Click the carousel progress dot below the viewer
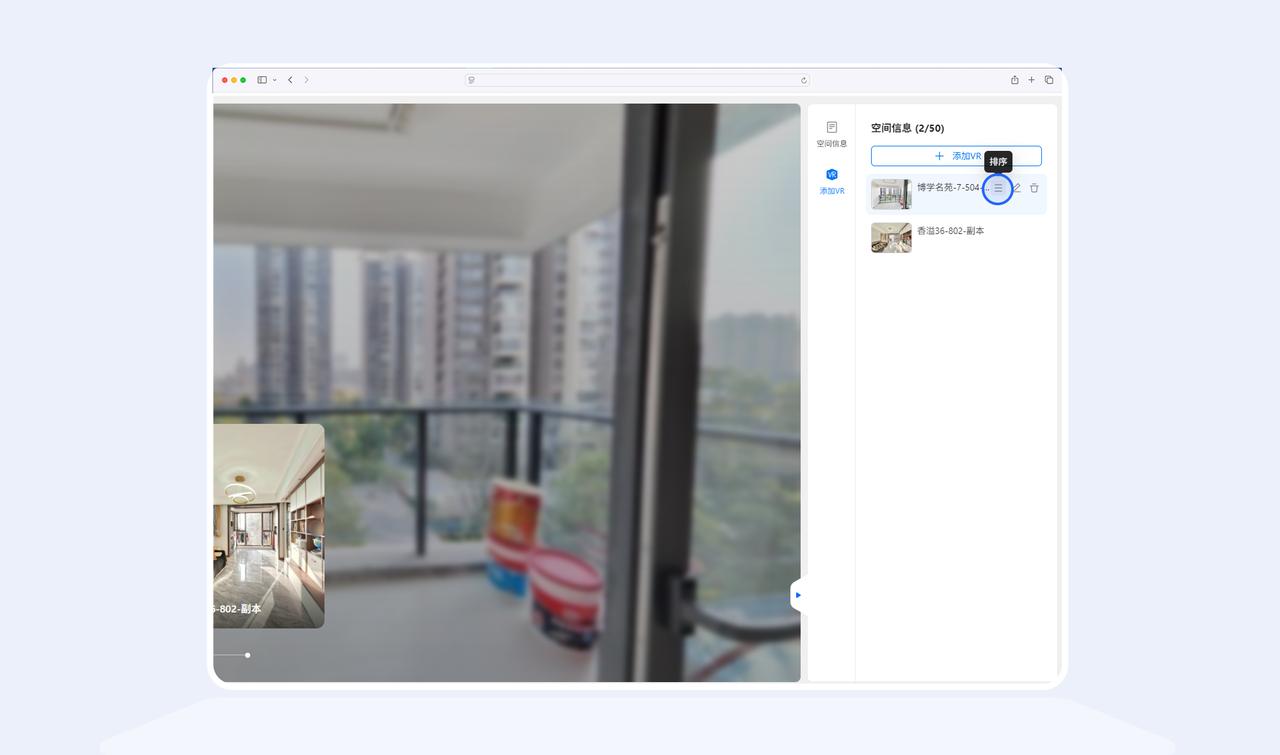 tap(247, 655)
